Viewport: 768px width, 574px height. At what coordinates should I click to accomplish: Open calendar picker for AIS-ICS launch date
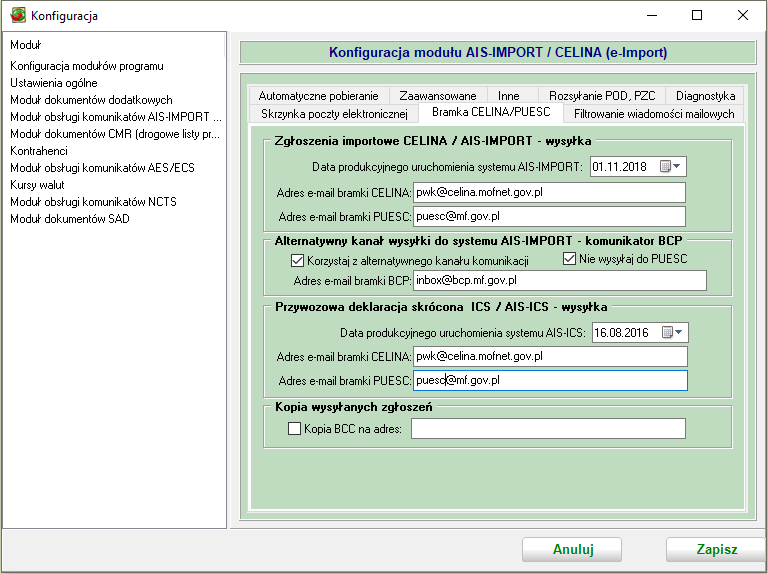pyautogui.click(x=672, y=333)
